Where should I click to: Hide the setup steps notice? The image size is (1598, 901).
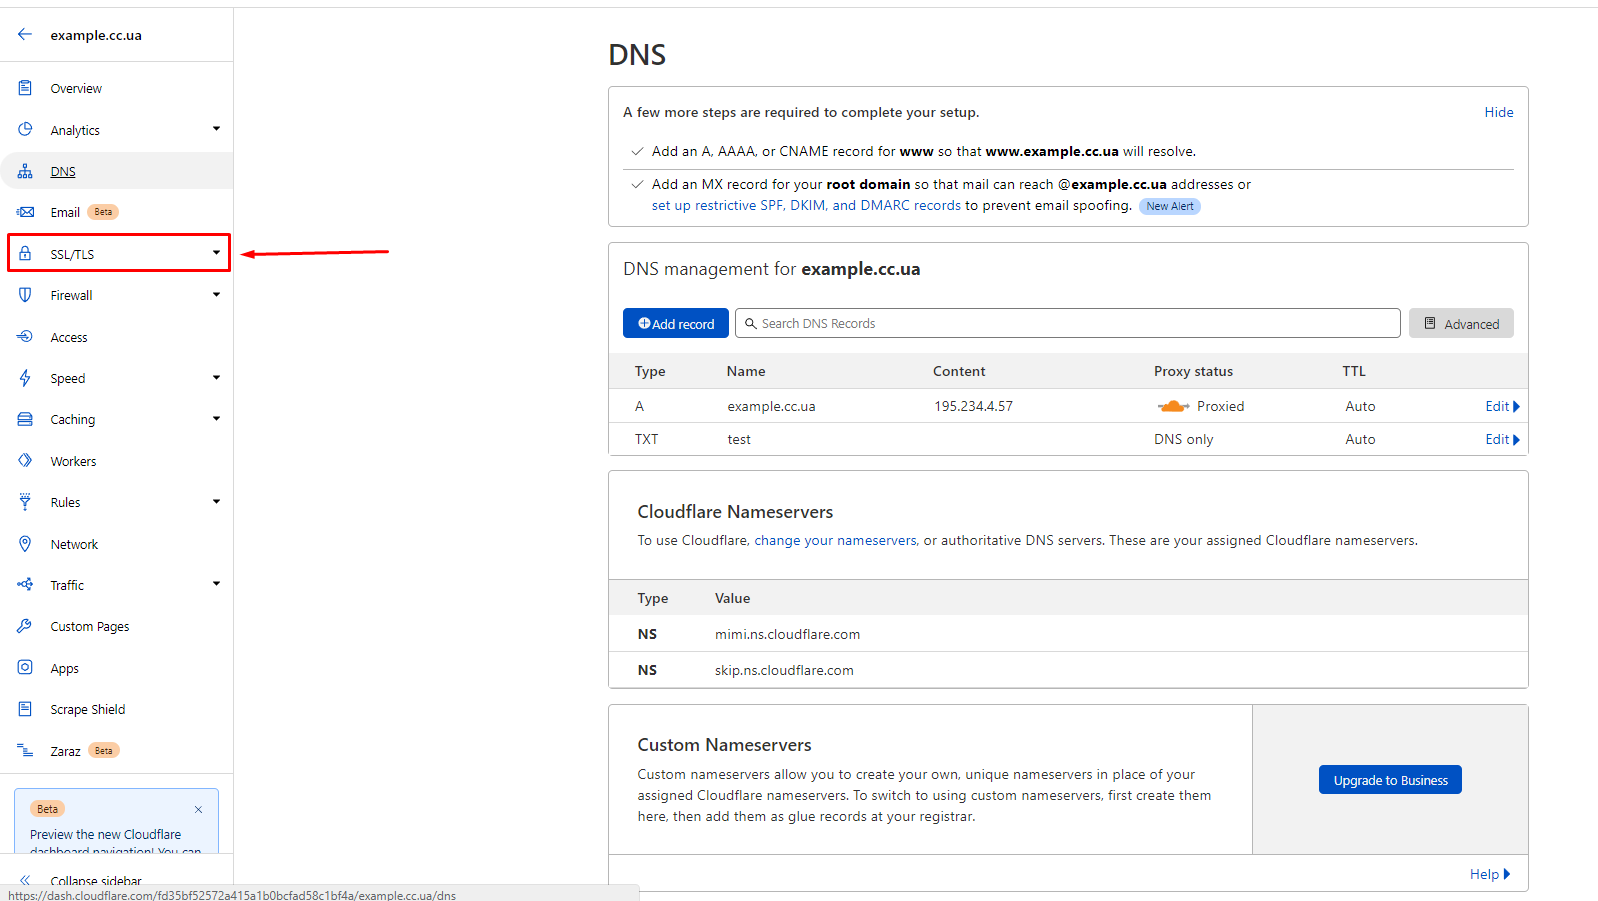click(1498, 112)
